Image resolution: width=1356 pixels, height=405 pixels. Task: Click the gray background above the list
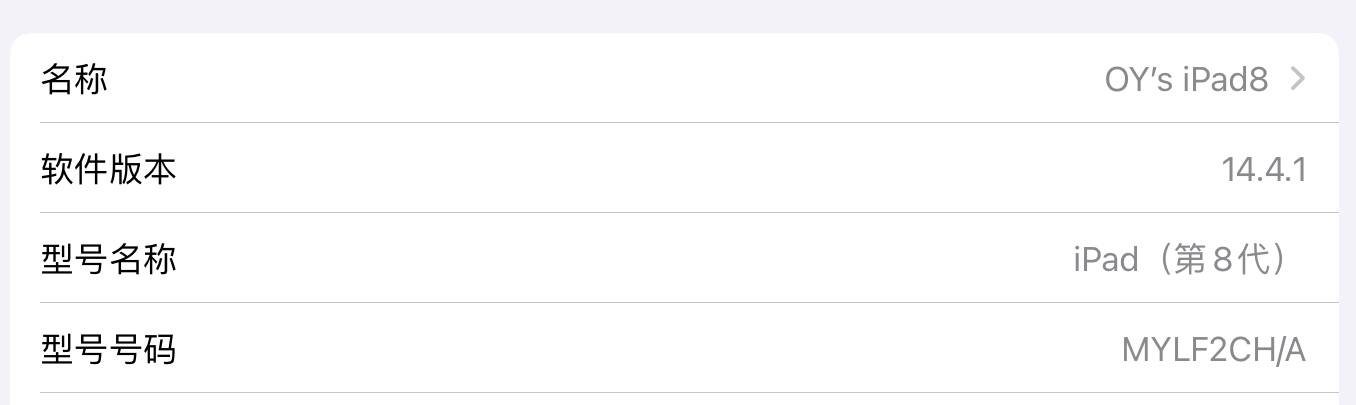tap(678, 14)
